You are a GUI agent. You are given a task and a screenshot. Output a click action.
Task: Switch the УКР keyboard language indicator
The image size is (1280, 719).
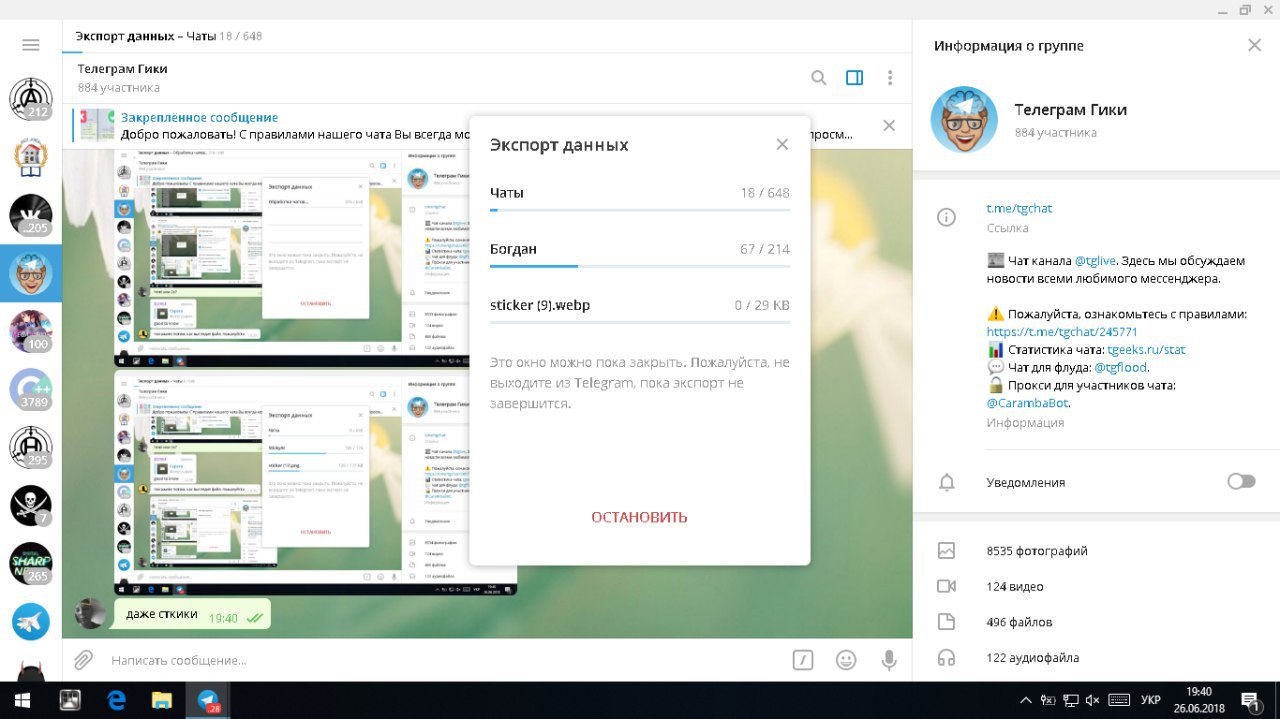[x=1150, y=700]
